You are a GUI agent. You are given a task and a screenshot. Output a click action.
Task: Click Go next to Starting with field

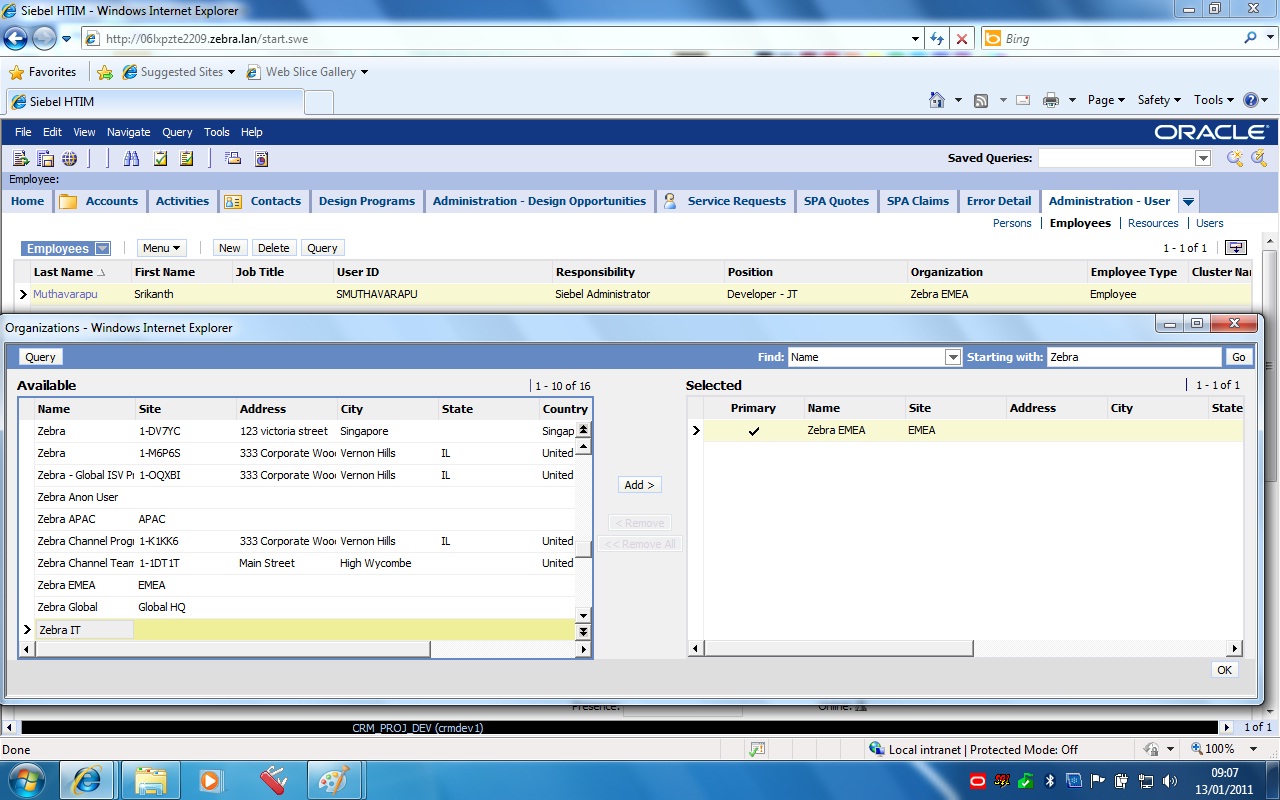pos(1238,356)
